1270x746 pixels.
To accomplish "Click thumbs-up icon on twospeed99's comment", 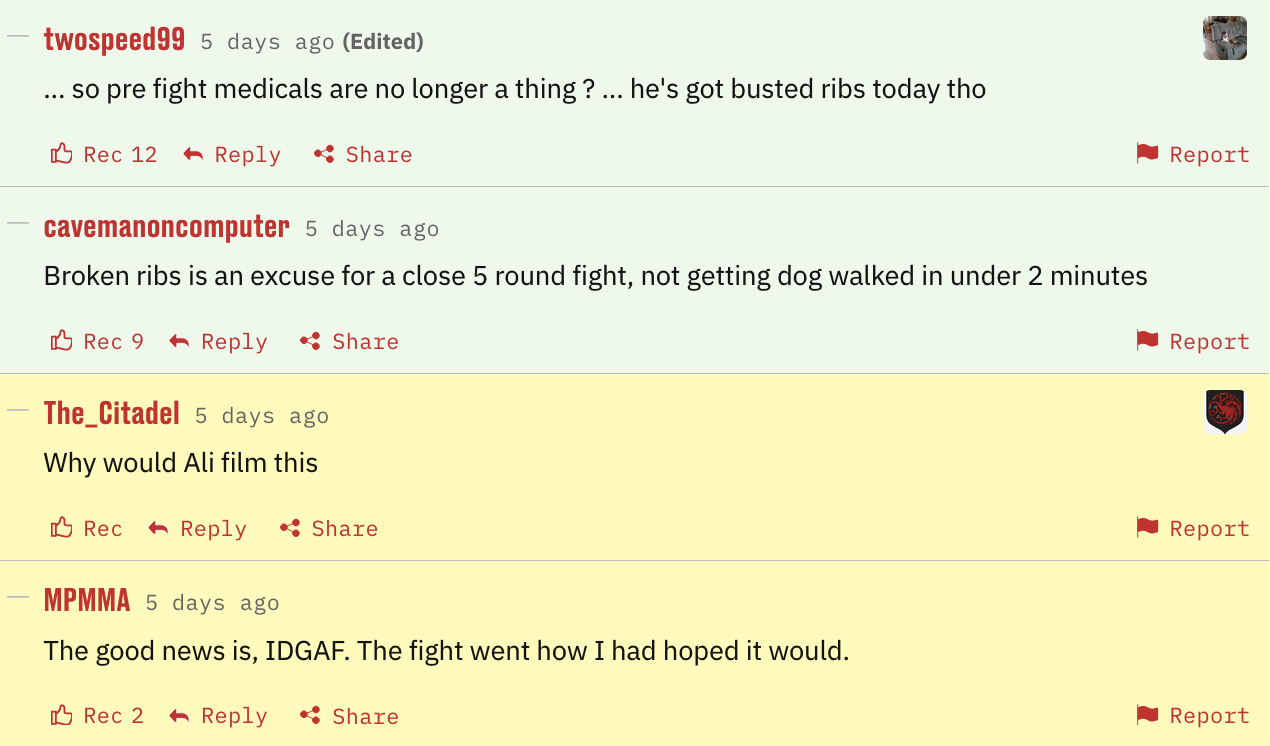I will pyautogui.click(x=62, y=154).
